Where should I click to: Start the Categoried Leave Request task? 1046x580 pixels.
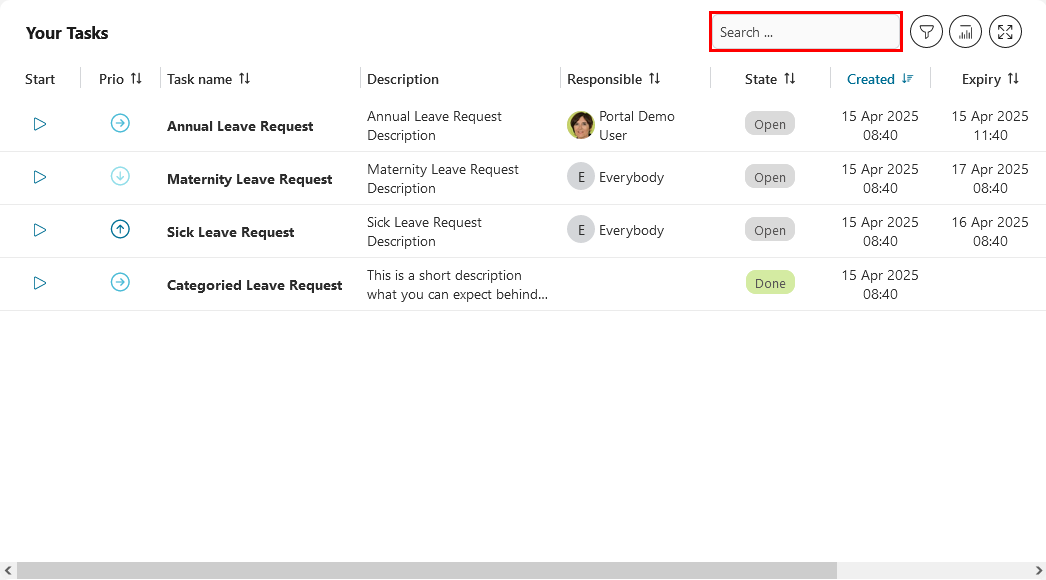click(39, 283)
